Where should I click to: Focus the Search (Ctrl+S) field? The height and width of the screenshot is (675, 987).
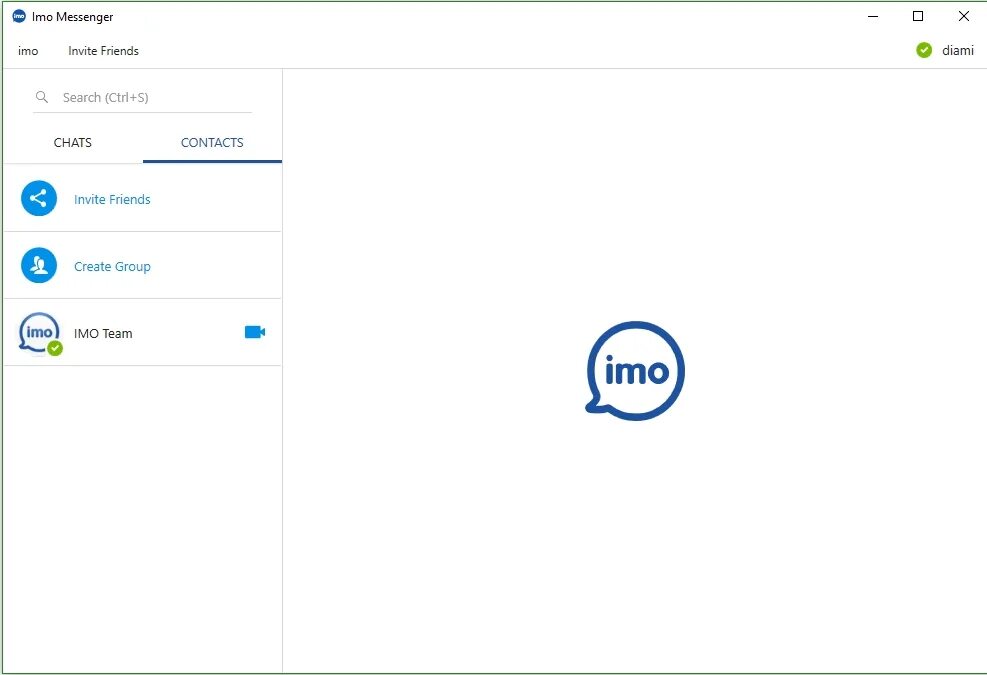(x=142, y=98)
